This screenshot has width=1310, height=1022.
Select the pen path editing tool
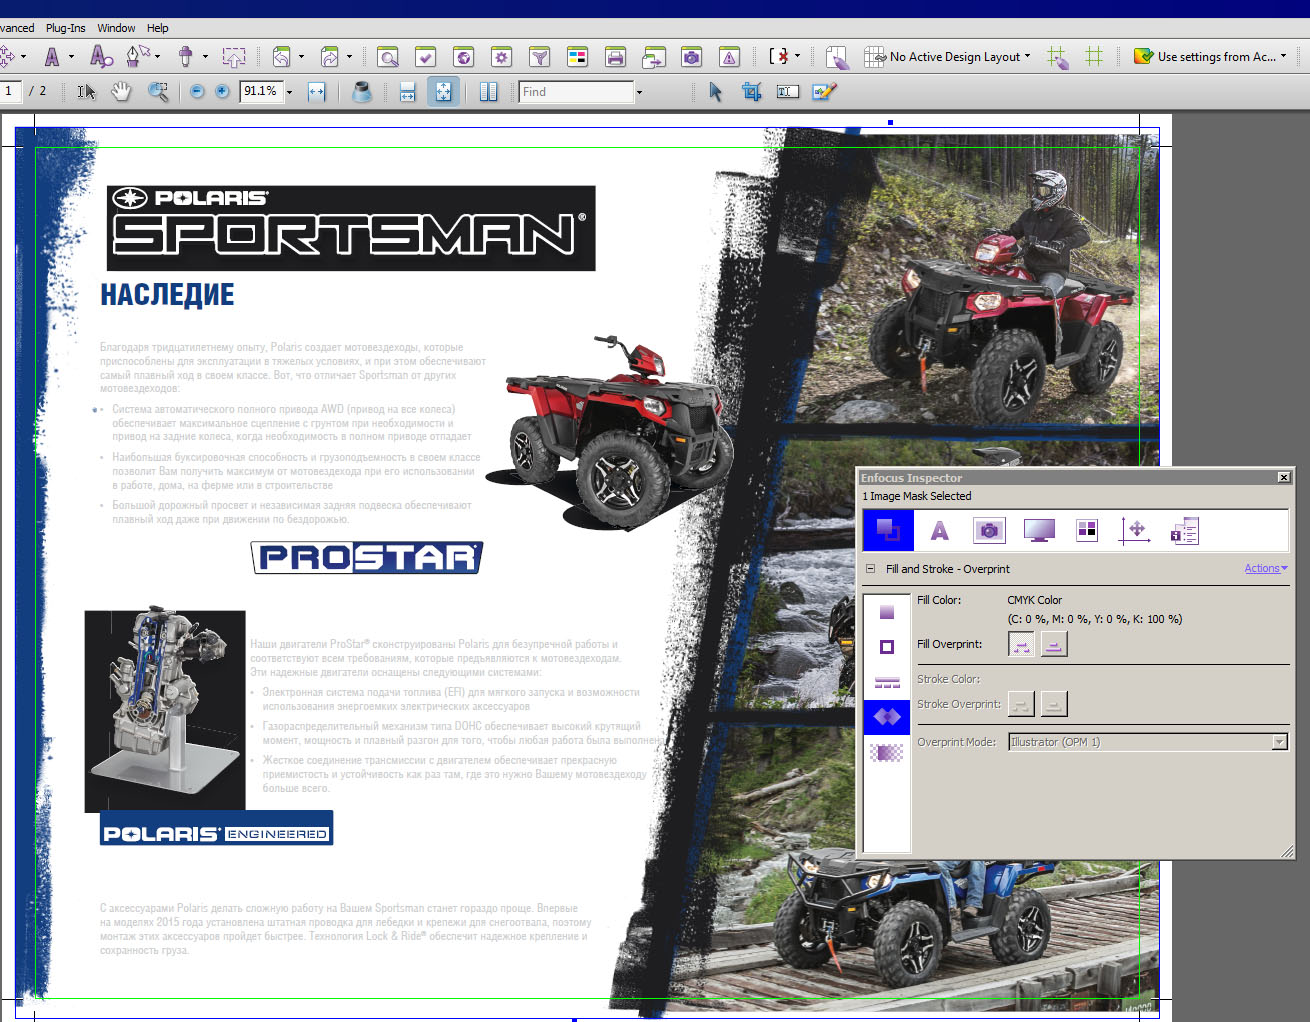(138, 56)
